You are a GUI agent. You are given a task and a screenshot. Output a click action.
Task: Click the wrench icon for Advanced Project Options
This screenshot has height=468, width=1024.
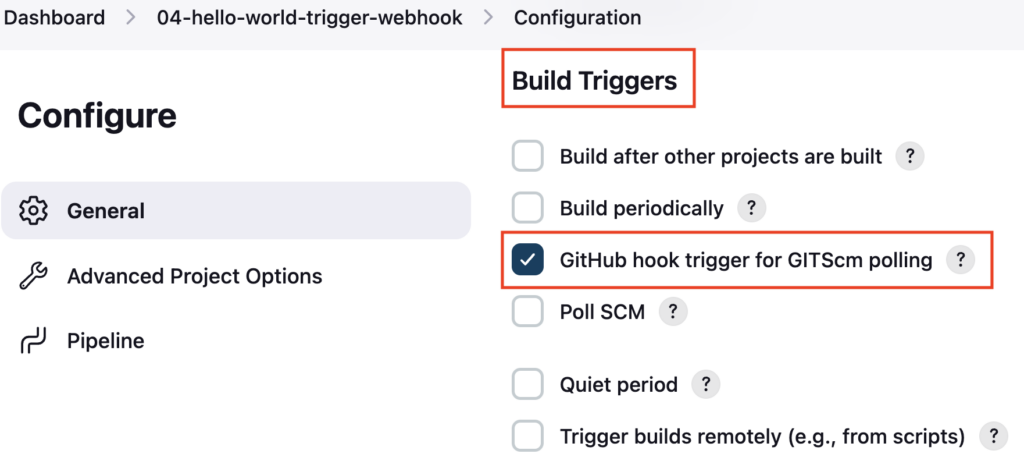[x=33, y=276]
